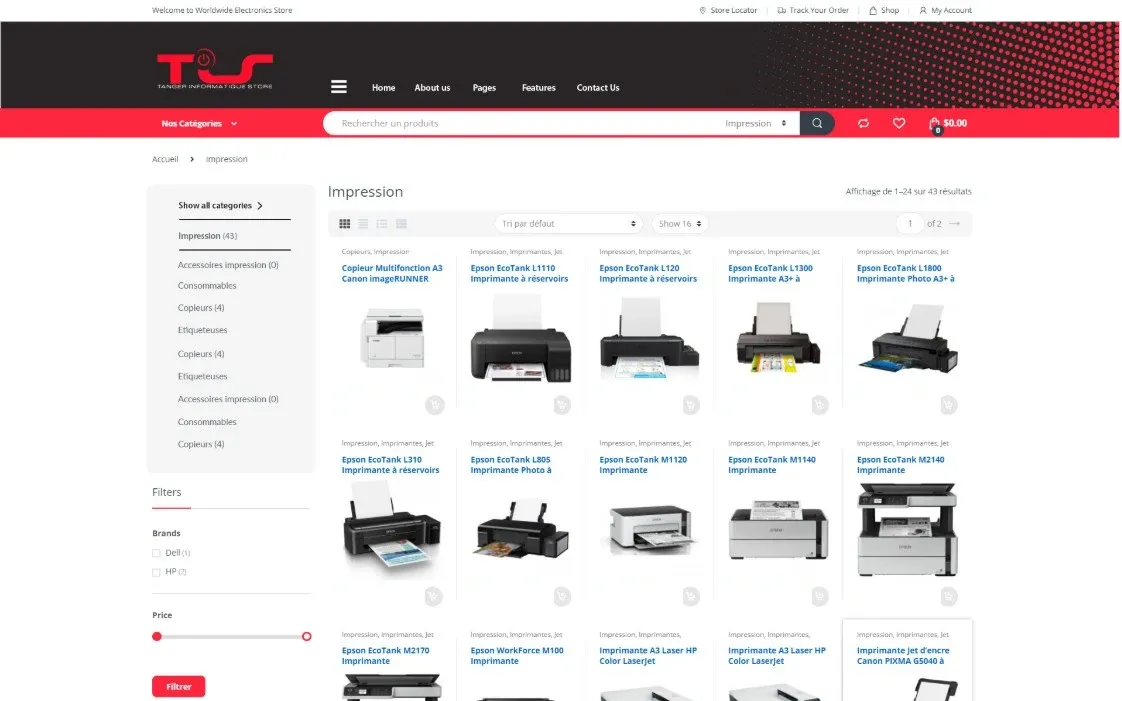Select the Impression (43) category
Image resolution: width=1122 pixels, height=701 pixels.
click(208, 236)
